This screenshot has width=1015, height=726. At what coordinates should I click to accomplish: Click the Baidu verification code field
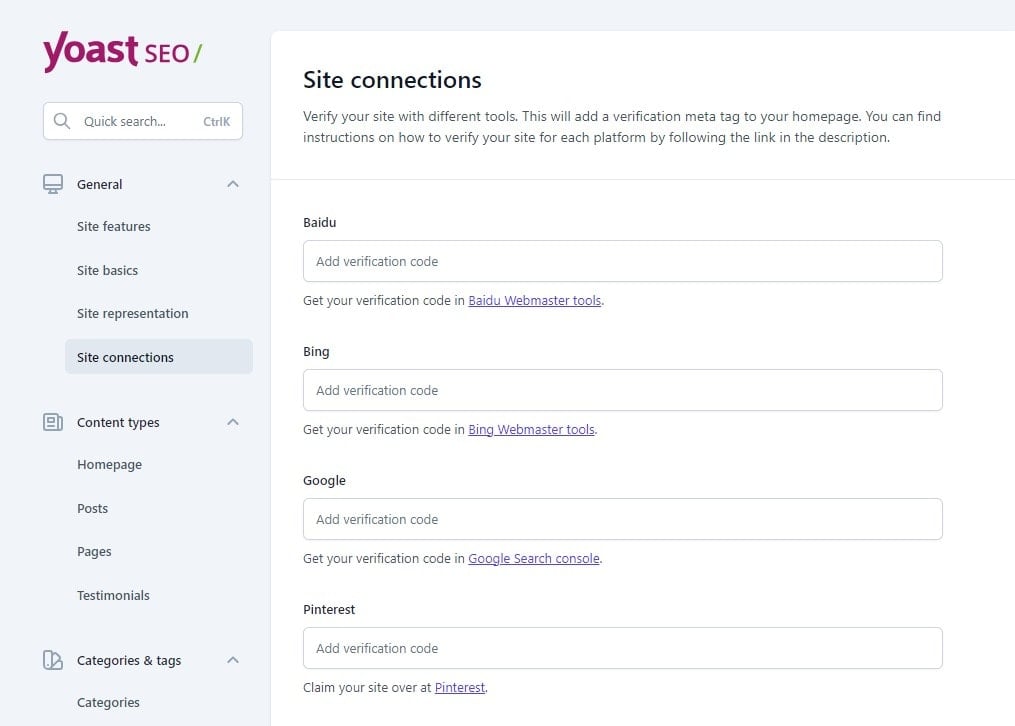tap(623, 261)
